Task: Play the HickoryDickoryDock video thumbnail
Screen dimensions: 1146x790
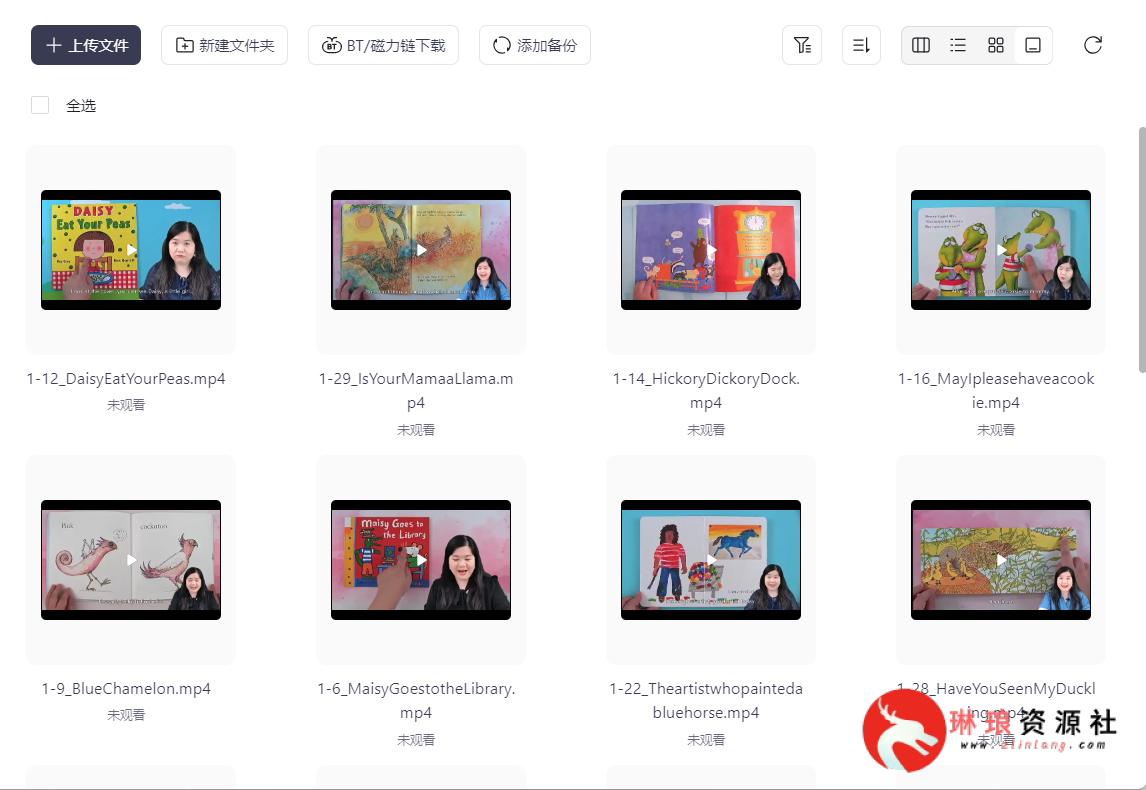Action: [x=711, y=250]
